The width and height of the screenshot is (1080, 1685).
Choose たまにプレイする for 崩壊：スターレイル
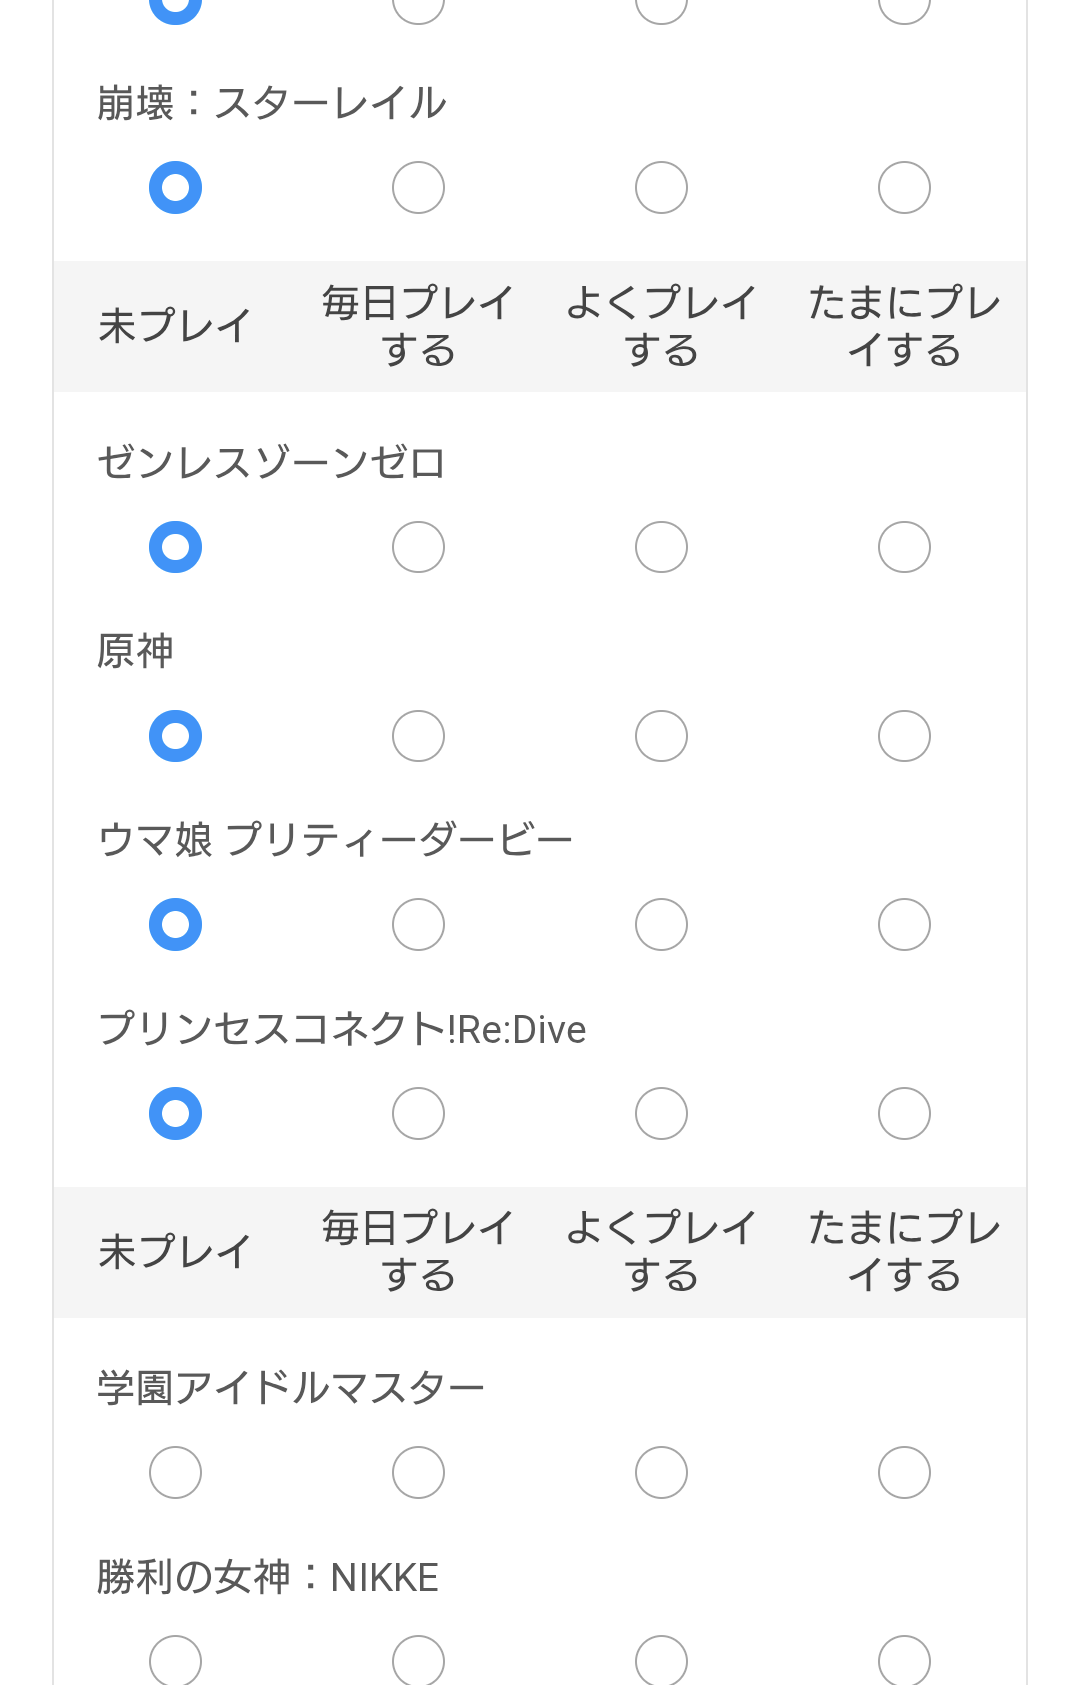pyautogui.click(x=904, y=187)
